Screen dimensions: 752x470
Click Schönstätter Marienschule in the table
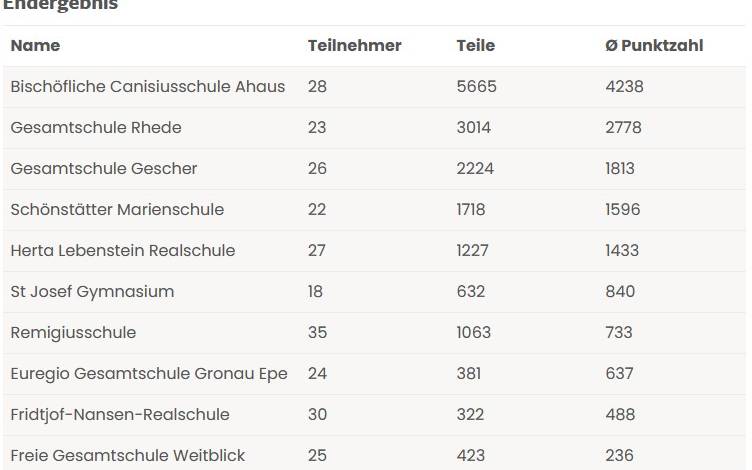pos(117,210)
